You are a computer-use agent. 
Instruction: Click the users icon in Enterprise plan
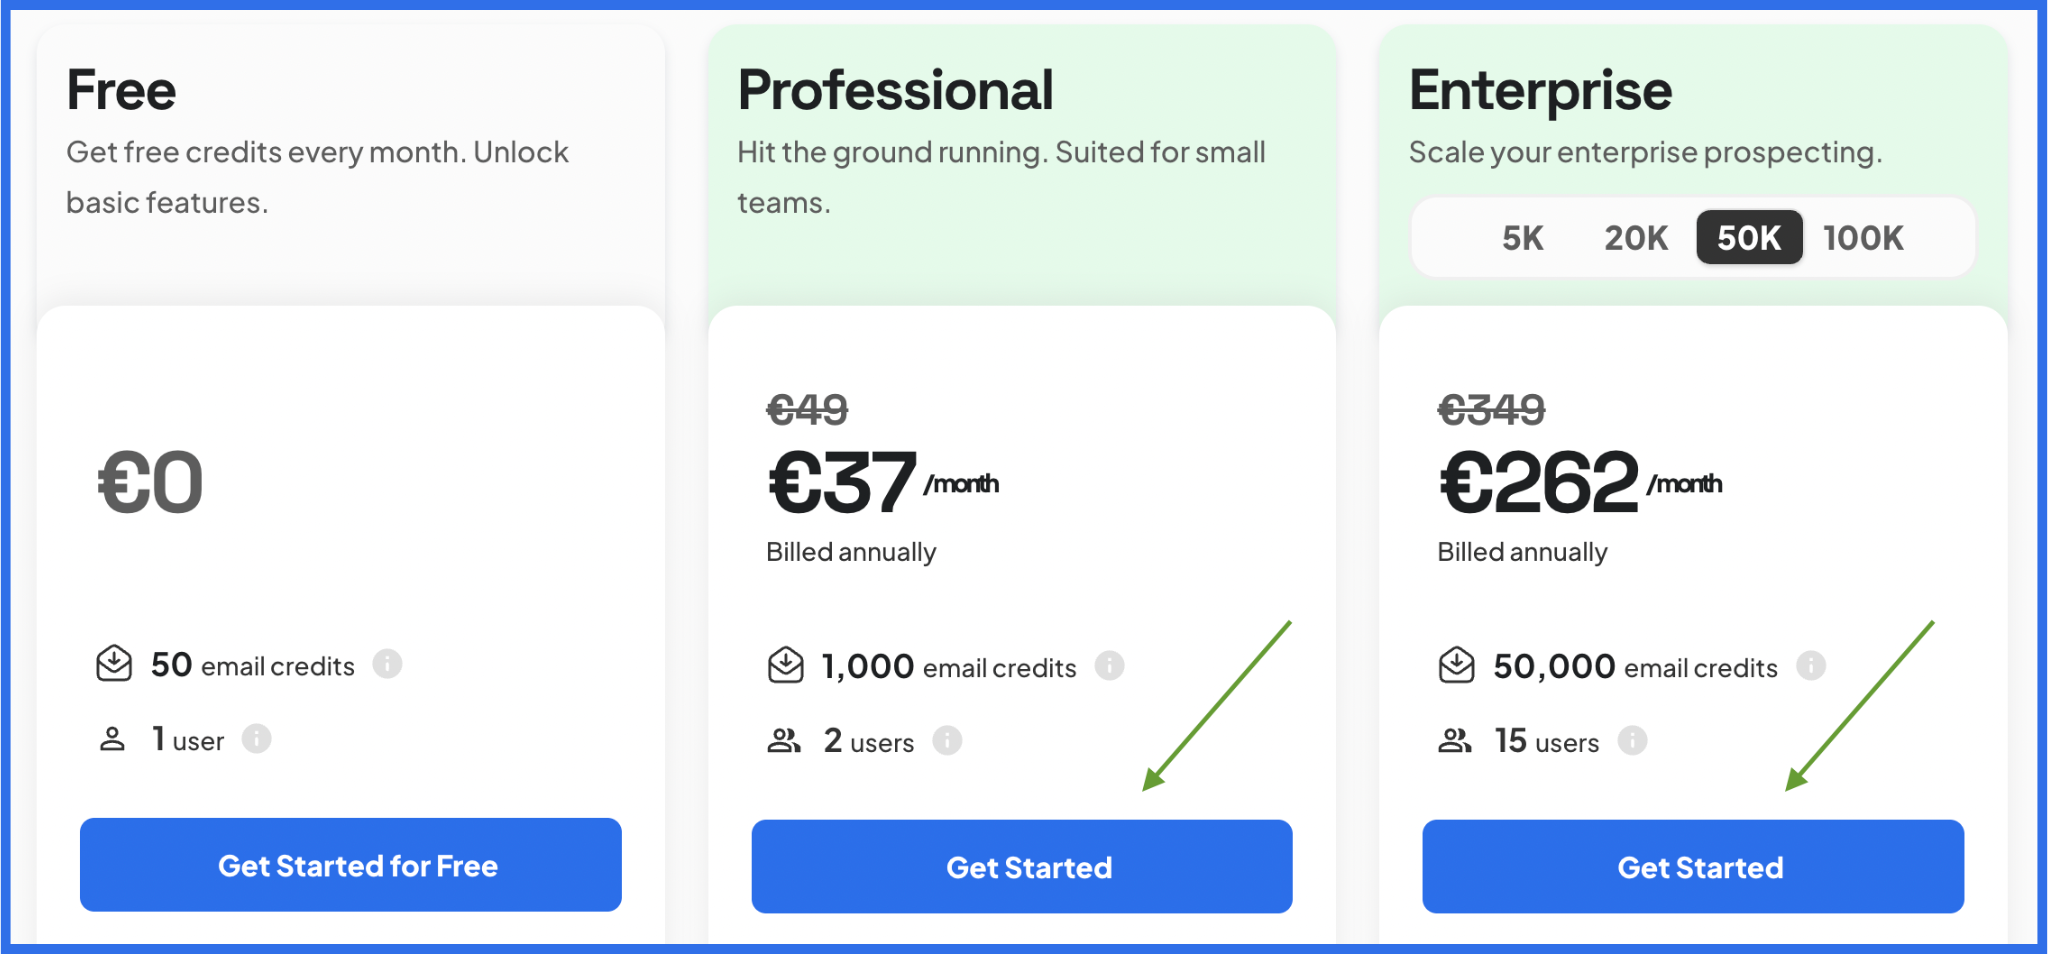click(x=1455, y=741)
